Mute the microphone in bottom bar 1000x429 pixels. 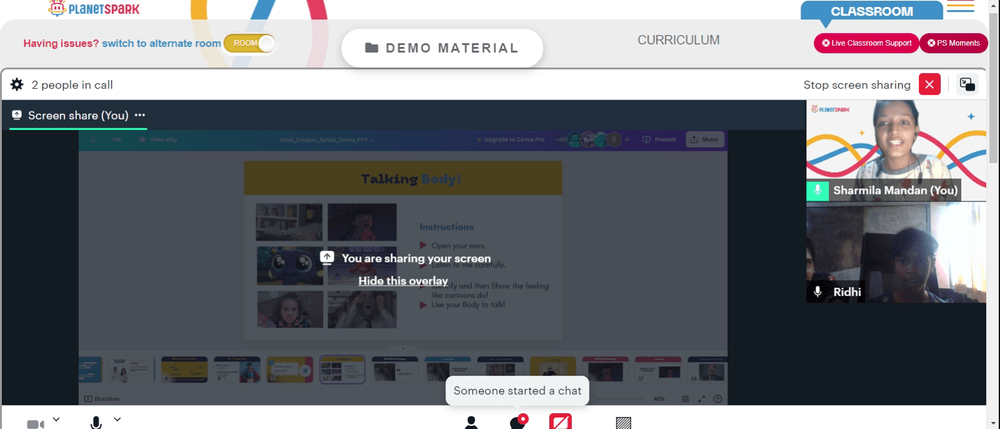96,423
